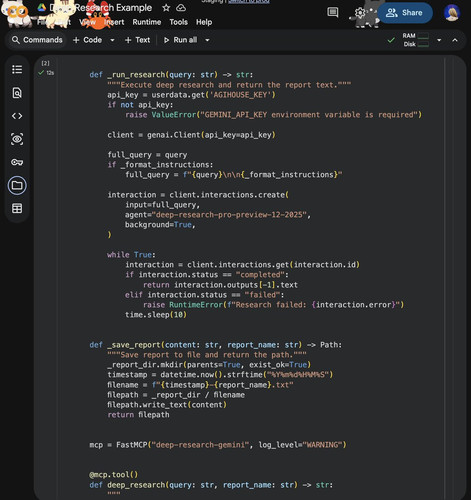Click the 'client = genai.Client' line

coord(191,135)
